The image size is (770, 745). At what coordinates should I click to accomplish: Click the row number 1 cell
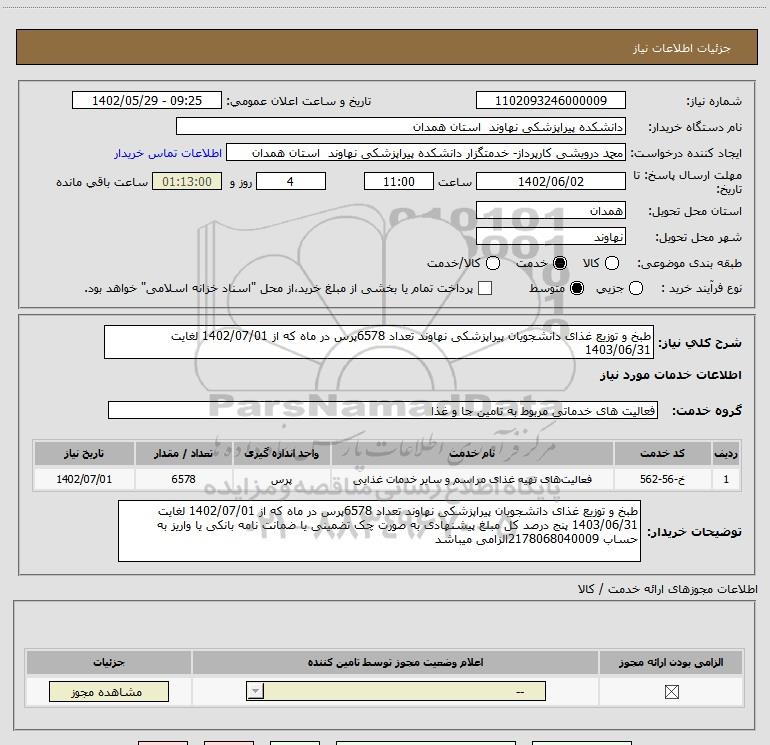coord(726,479)
